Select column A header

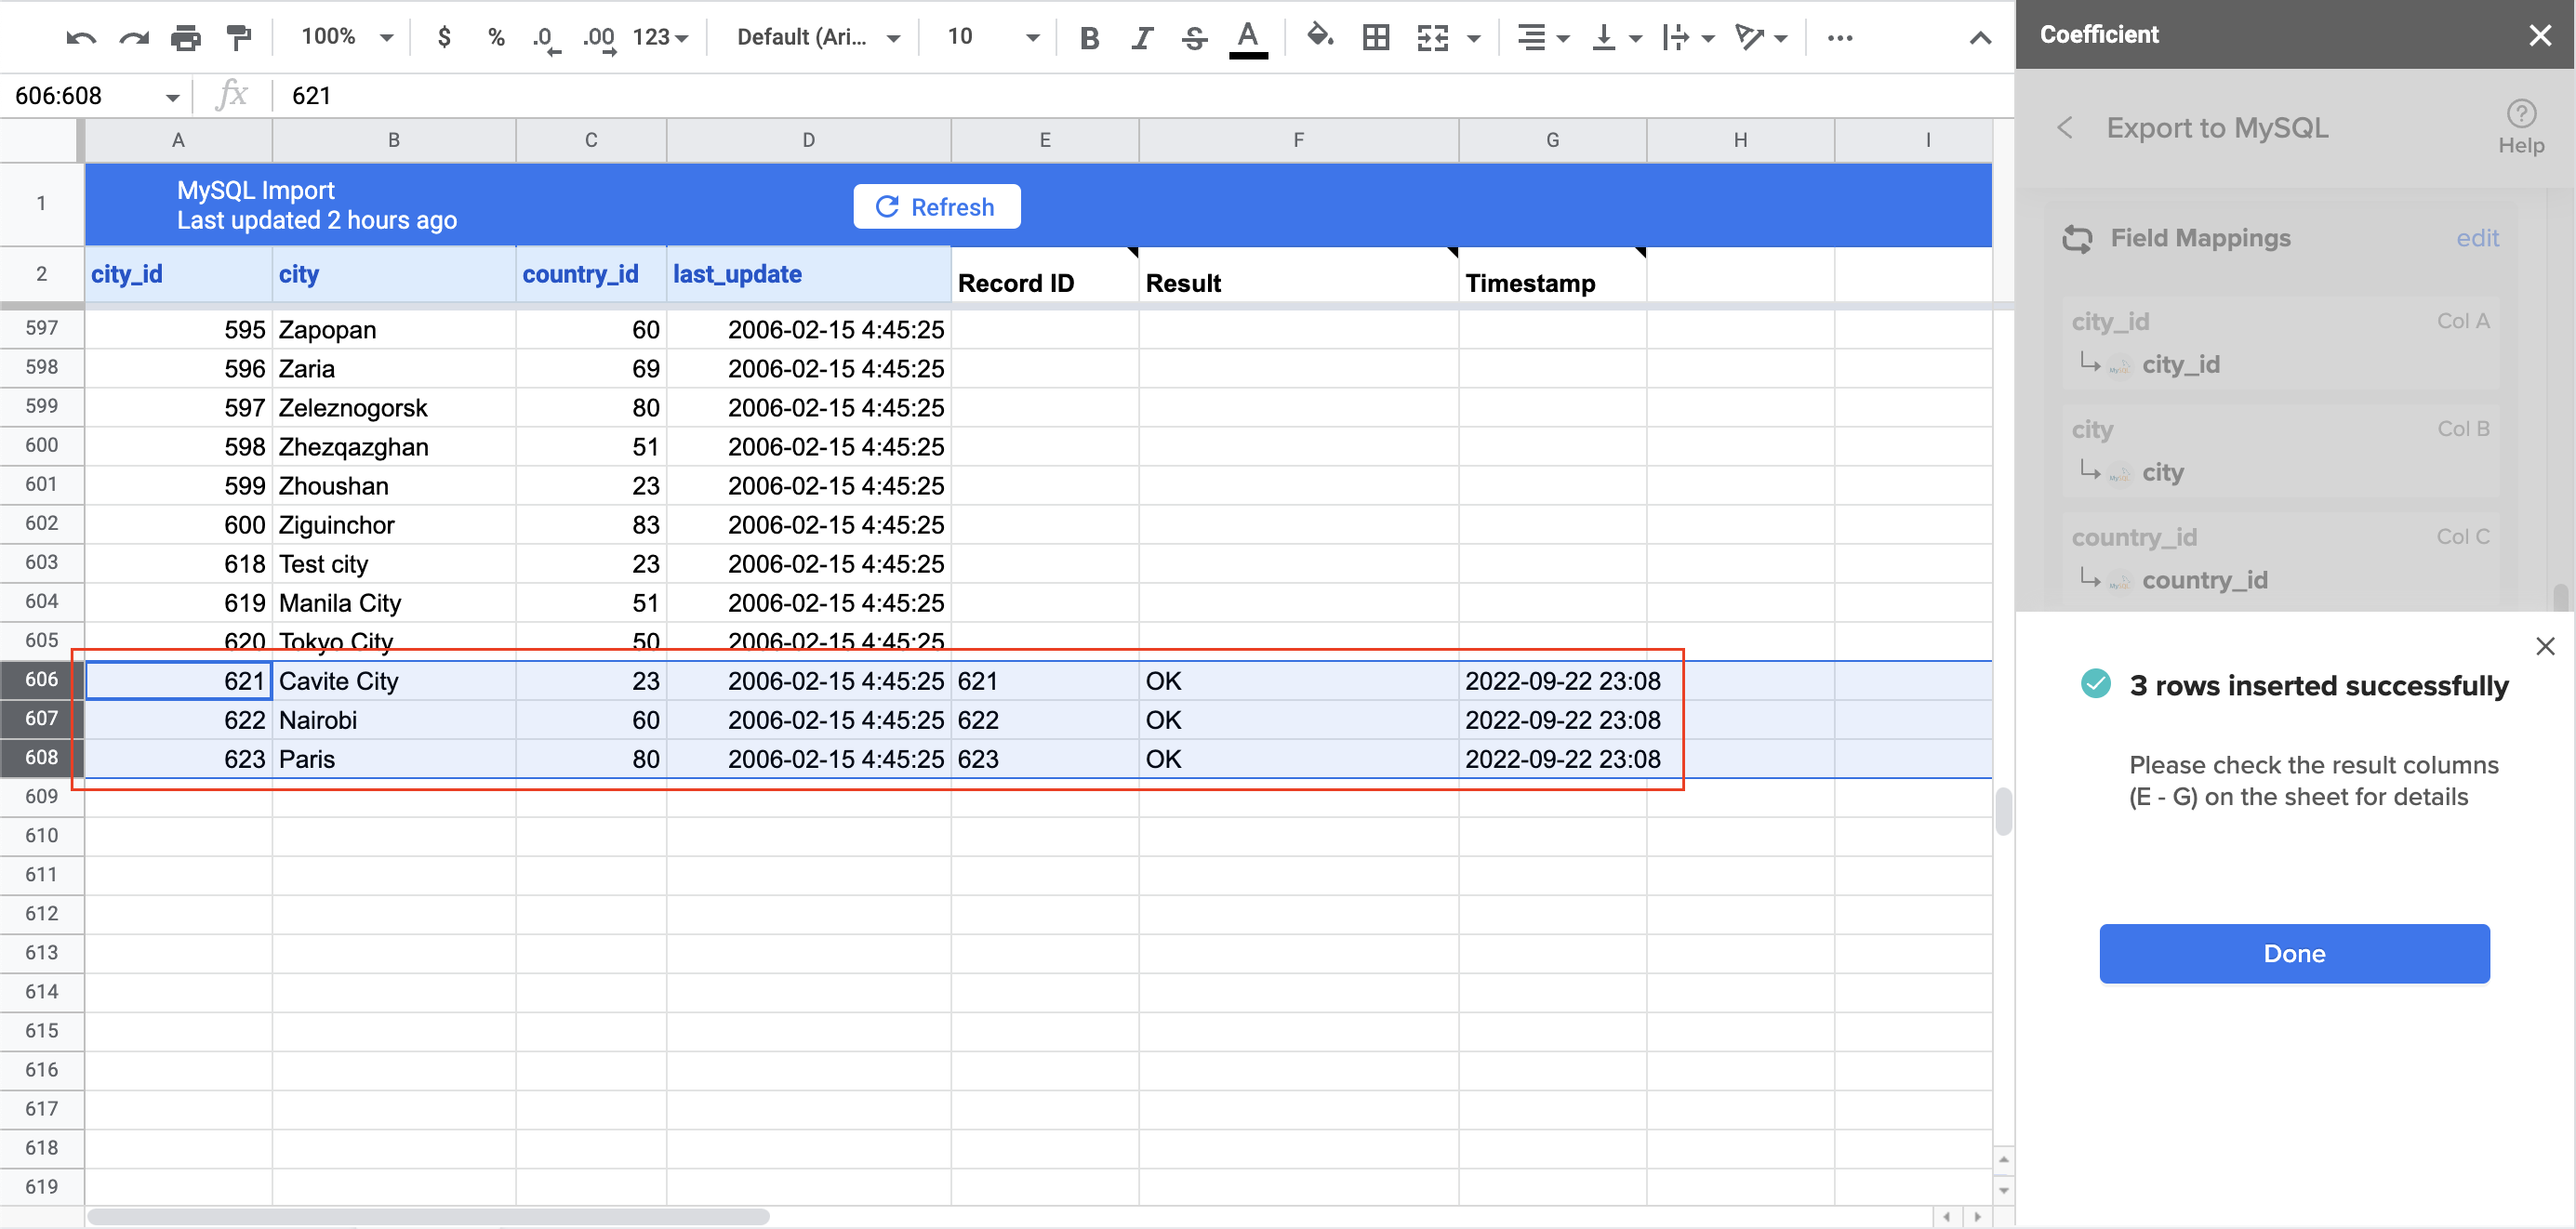pyautogui.click(x=178, y=140)
